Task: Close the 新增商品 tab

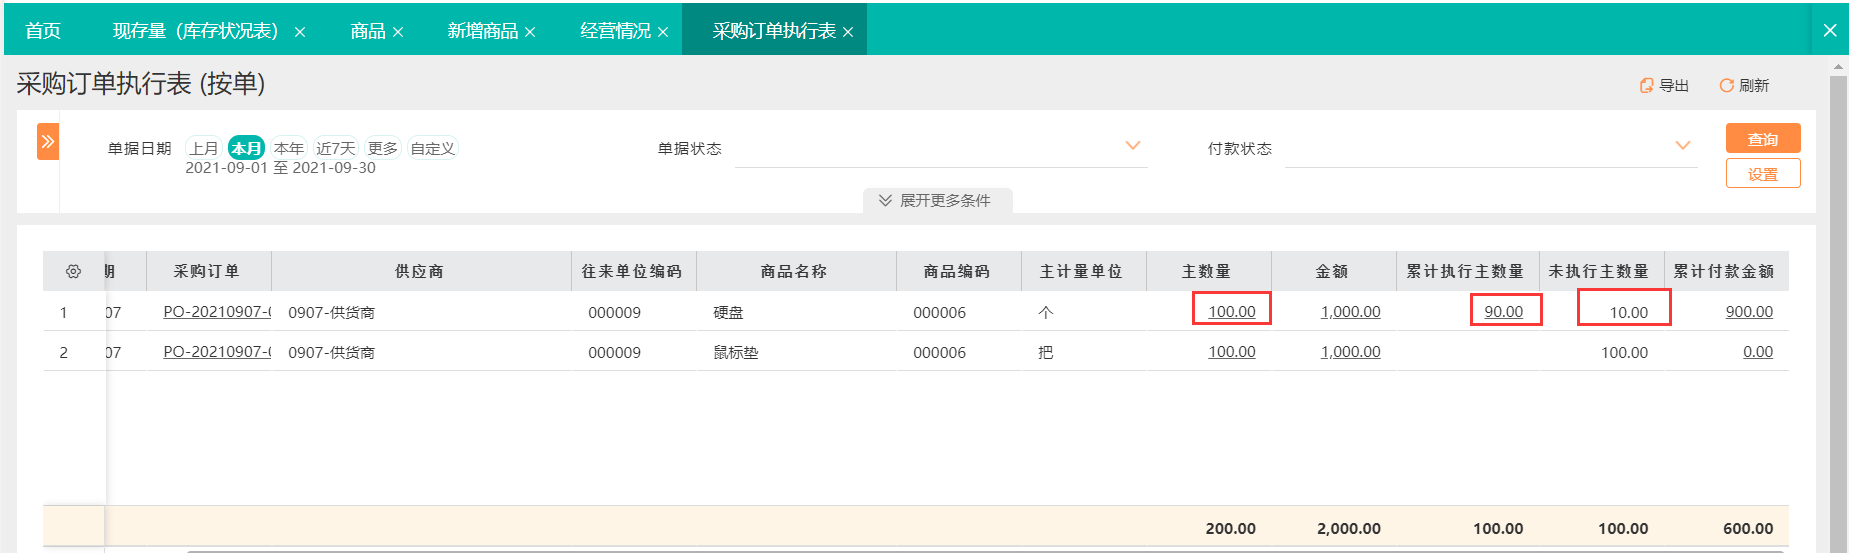Action: 530,32
